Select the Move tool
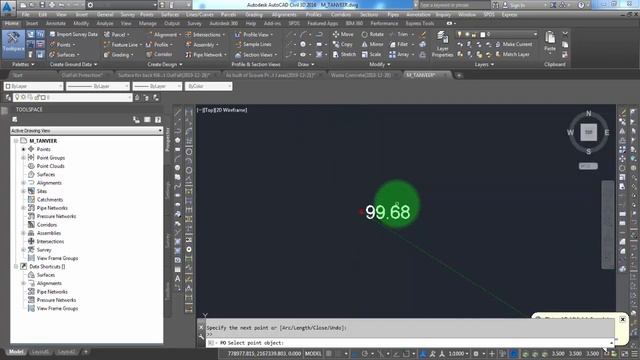Image resolution: width=640 pixels, height=360 pixels. pos(343,35)
